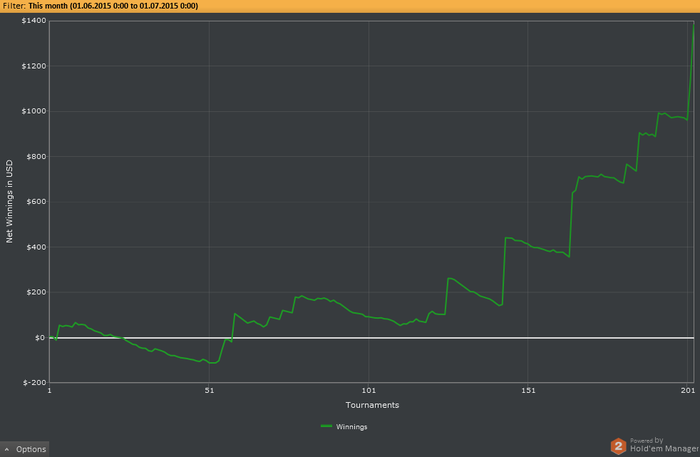Screen dimensions: 700x457
Task: Click the $800 y-axis label
Action: pyautogui.click(x=36, y=157)
